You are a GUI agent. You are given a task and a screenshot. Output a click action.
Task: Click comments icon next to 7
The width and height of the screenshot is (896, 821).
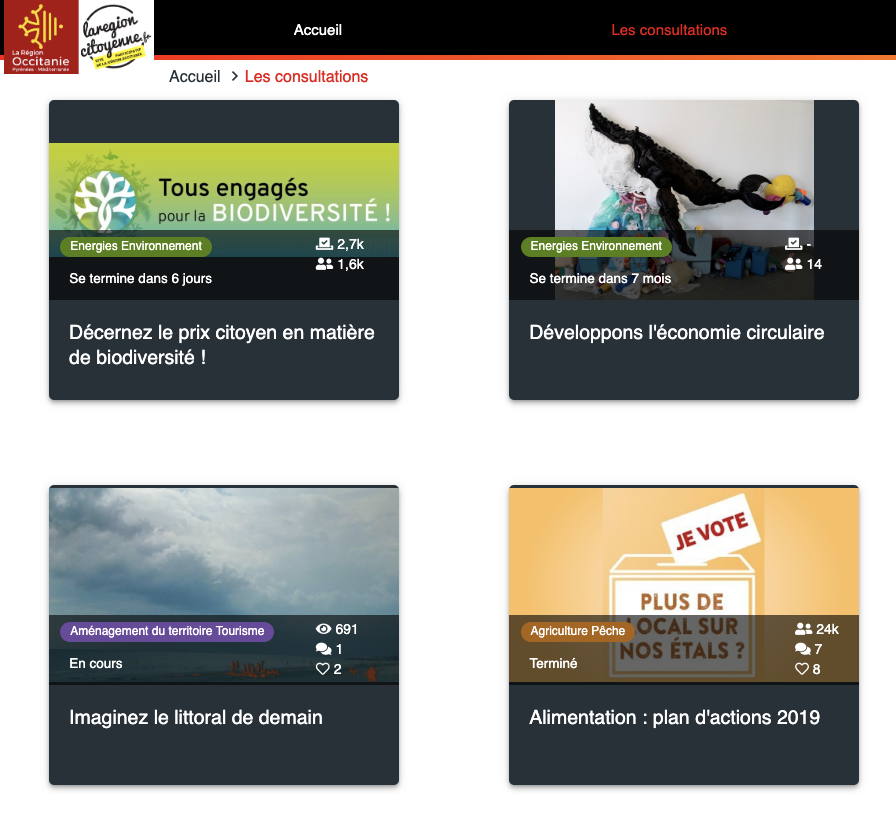coord(803,649)
